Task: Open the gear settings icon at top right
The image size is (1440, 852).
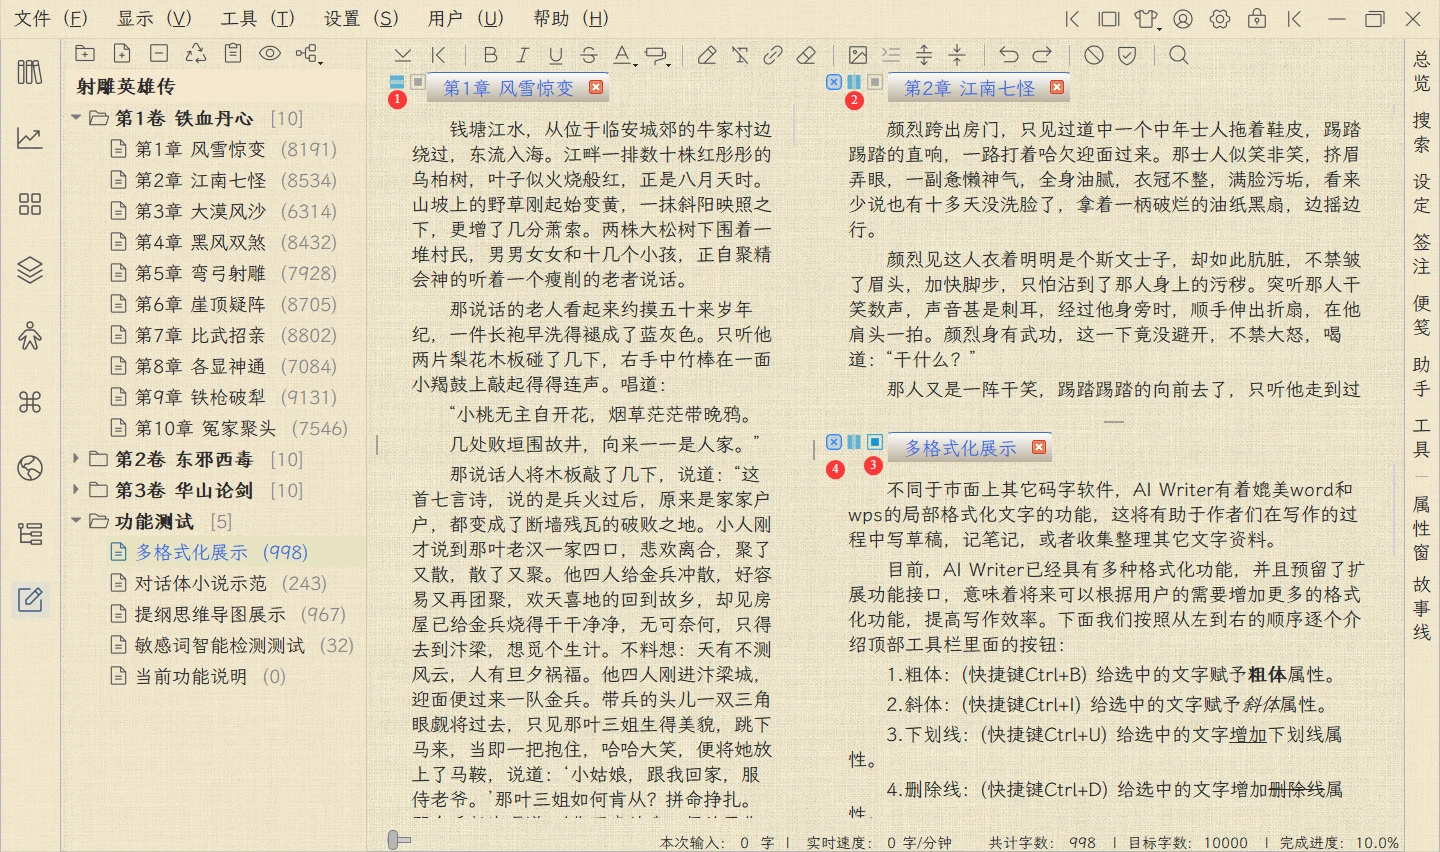Action: pos(1220,19)
